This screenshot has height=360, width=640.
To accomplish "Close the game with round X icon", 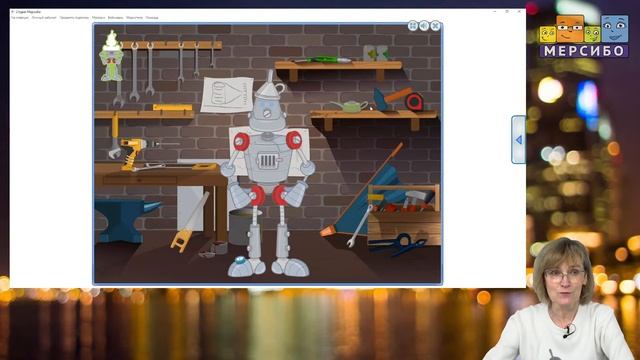I will coord(436,26).
